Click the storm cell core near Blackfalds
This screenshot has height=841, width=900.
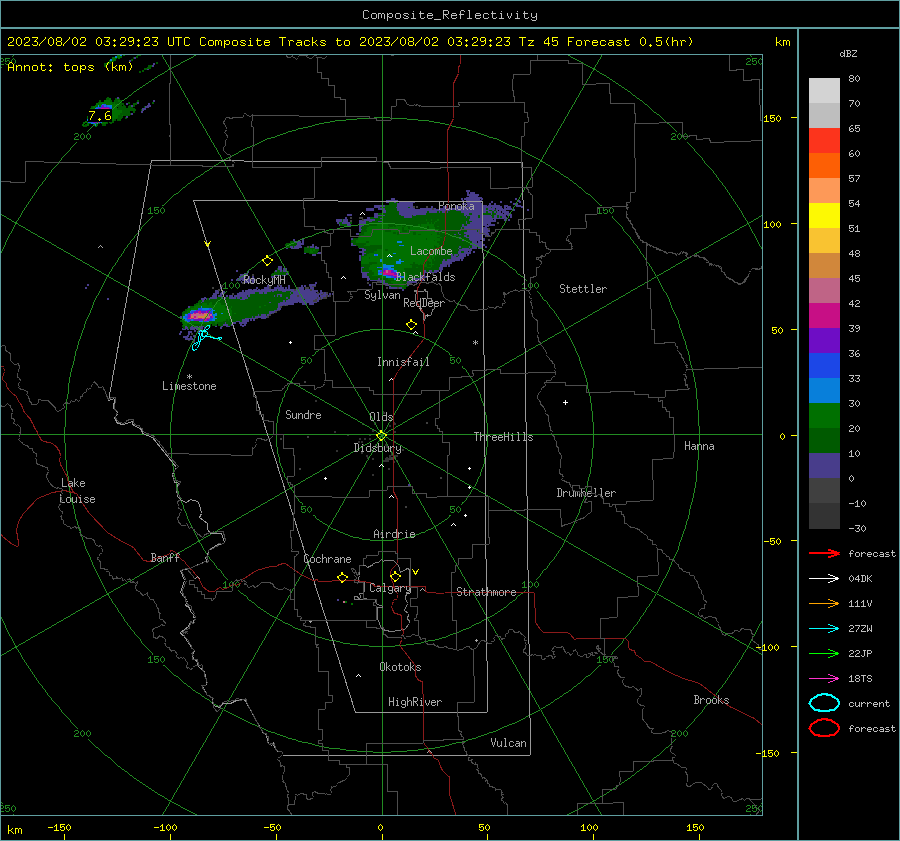tap(387, 272)
